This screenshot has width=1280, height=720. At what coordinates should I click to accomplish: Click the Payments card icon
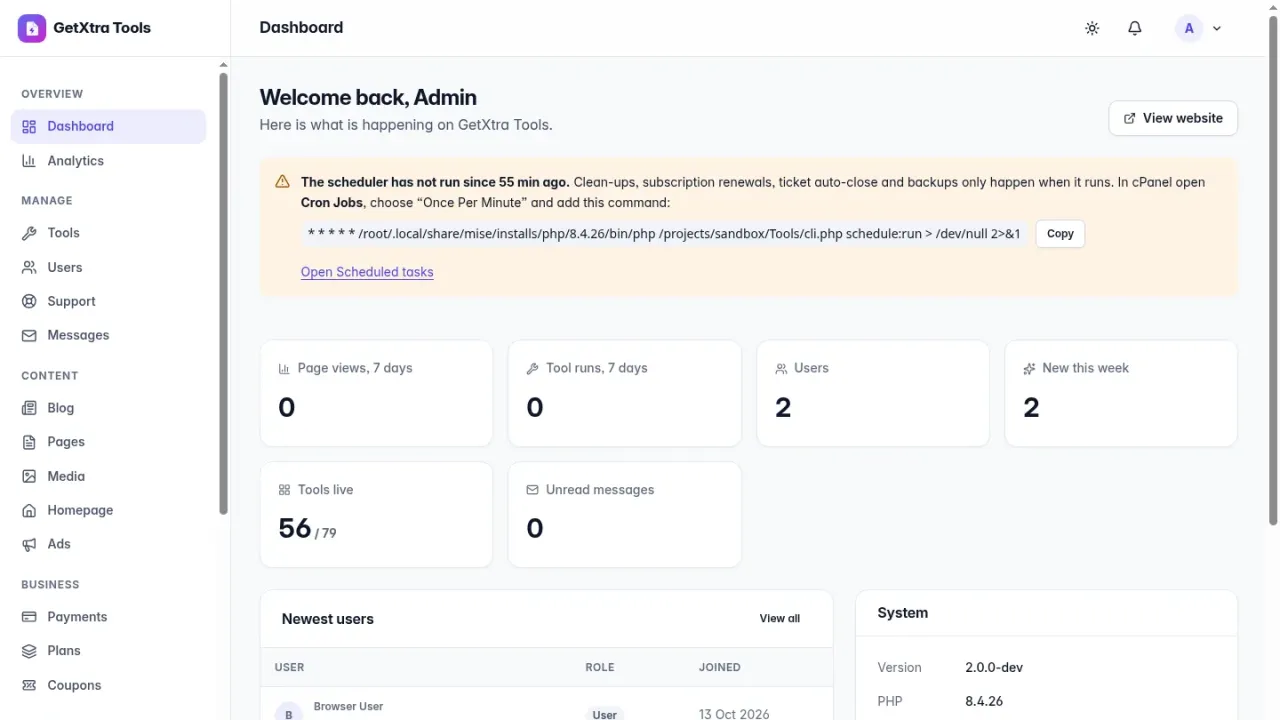(29, 617)
